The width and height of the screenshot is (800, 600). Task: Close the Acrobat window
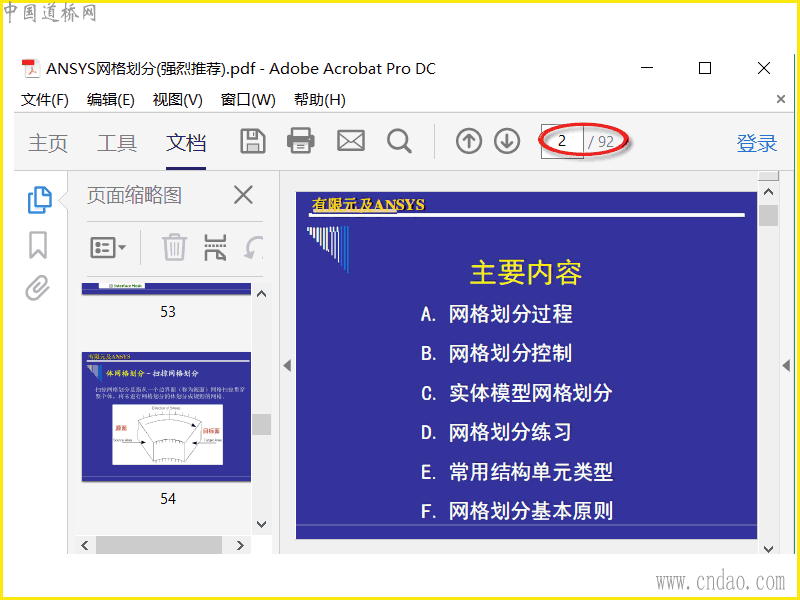tap(764, 68)
